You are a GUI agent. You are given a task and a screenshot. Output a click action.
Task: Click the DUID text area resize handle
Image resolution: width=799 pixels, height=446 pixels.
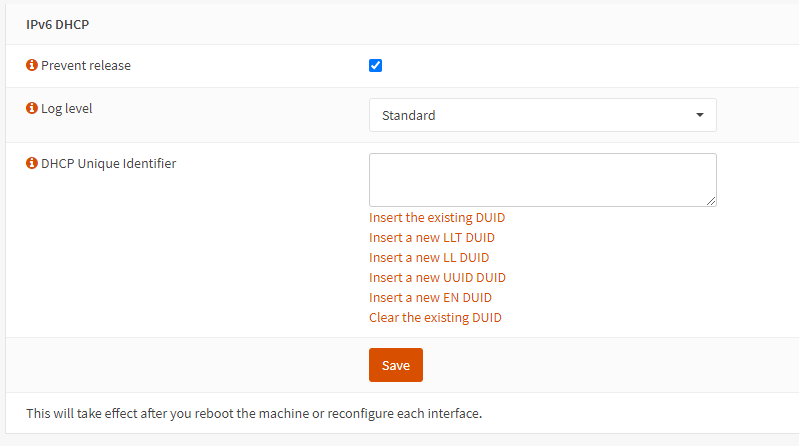(x=711, y=201)
